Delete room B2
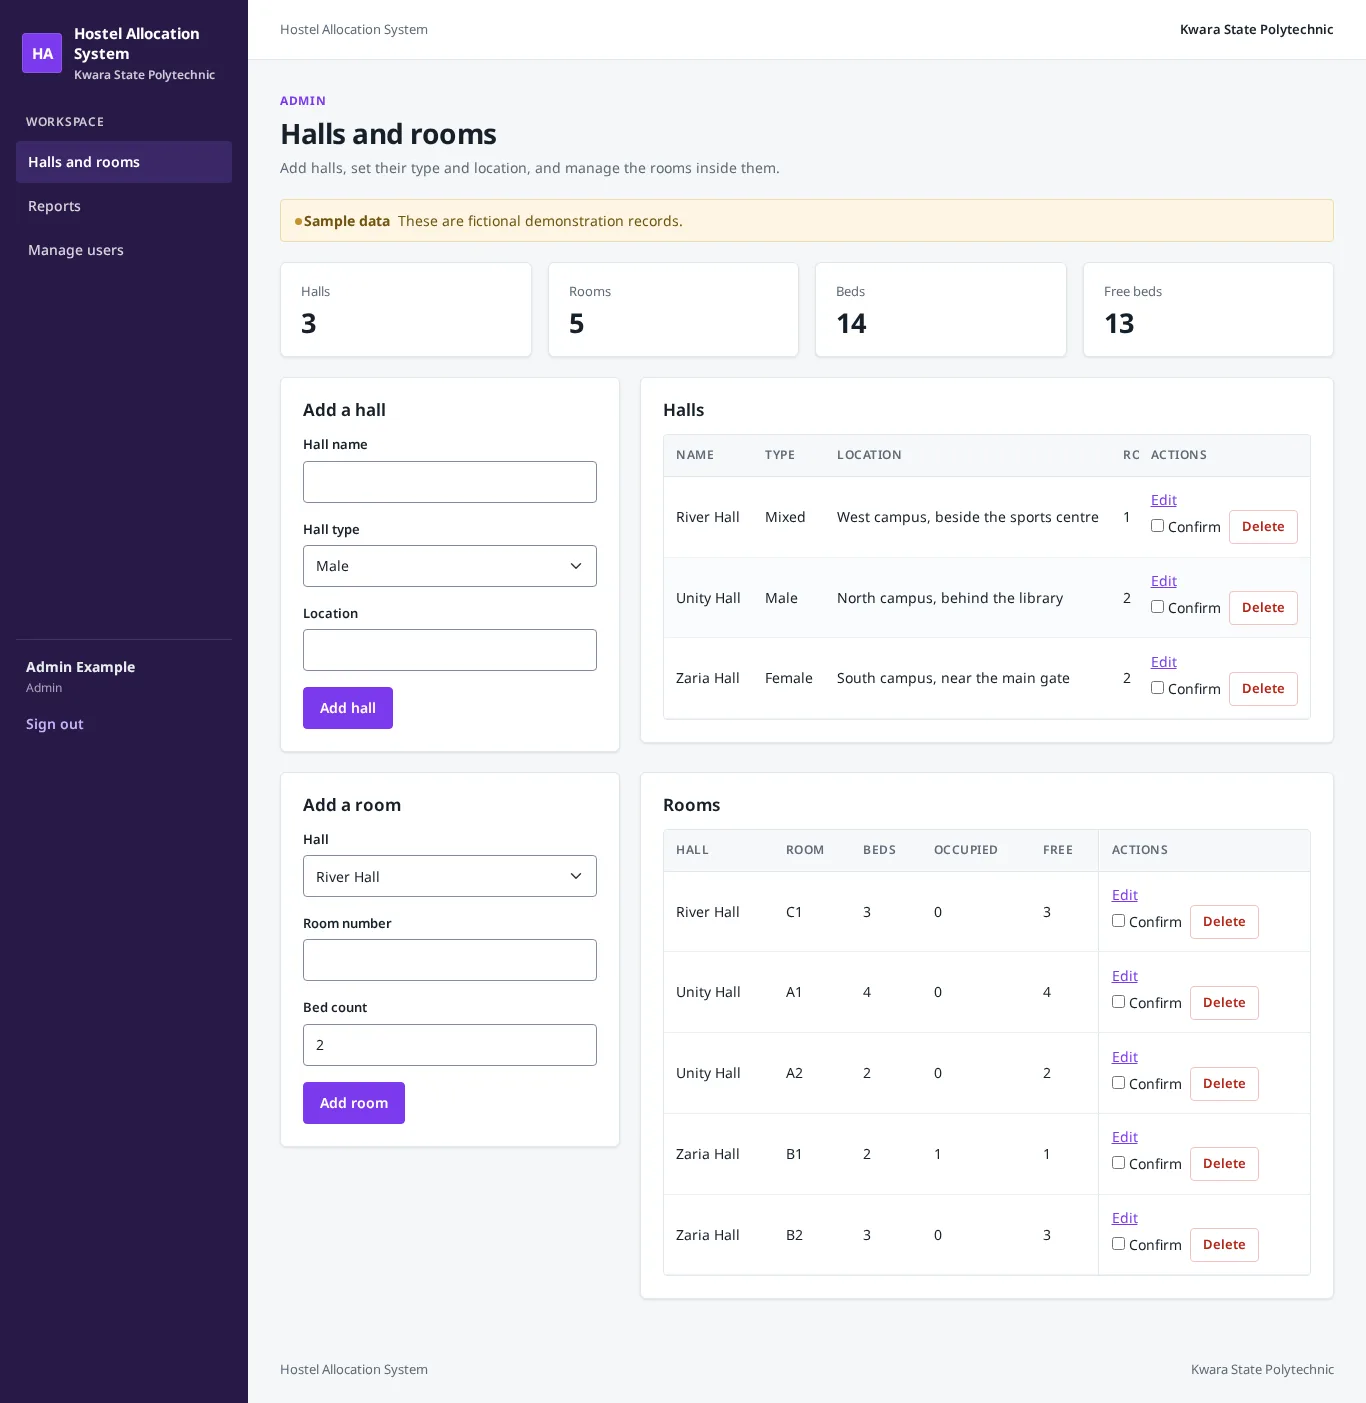This screenshot has height=1403, width=1366. [1224, 1245]
